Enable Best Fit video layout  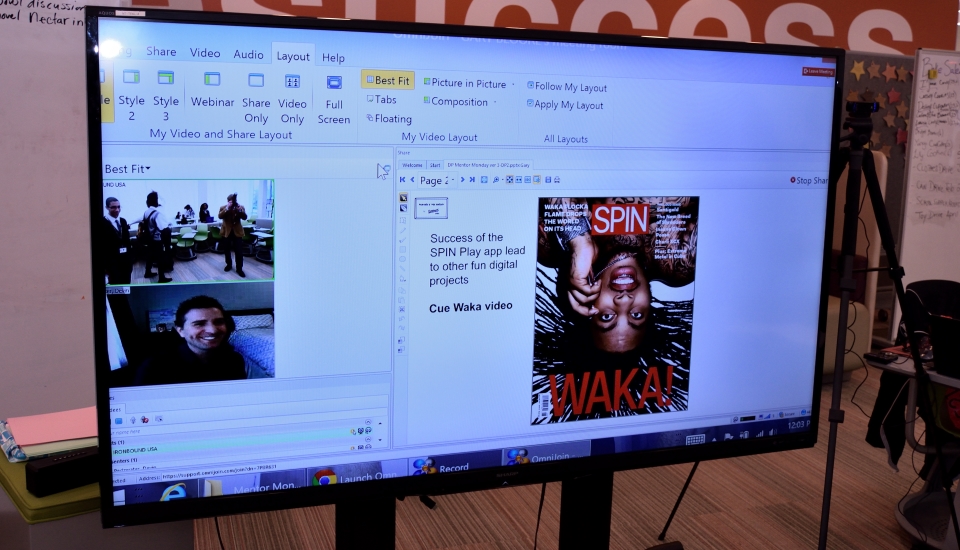[389, 80]
